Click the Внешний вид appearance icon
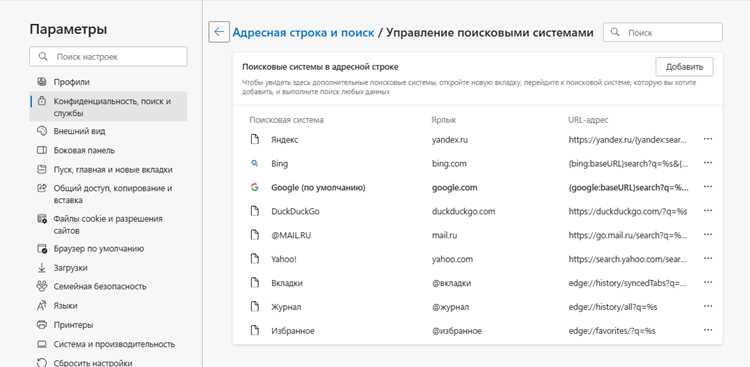Viewport: 750px width, 367px height. pos(42,131)
